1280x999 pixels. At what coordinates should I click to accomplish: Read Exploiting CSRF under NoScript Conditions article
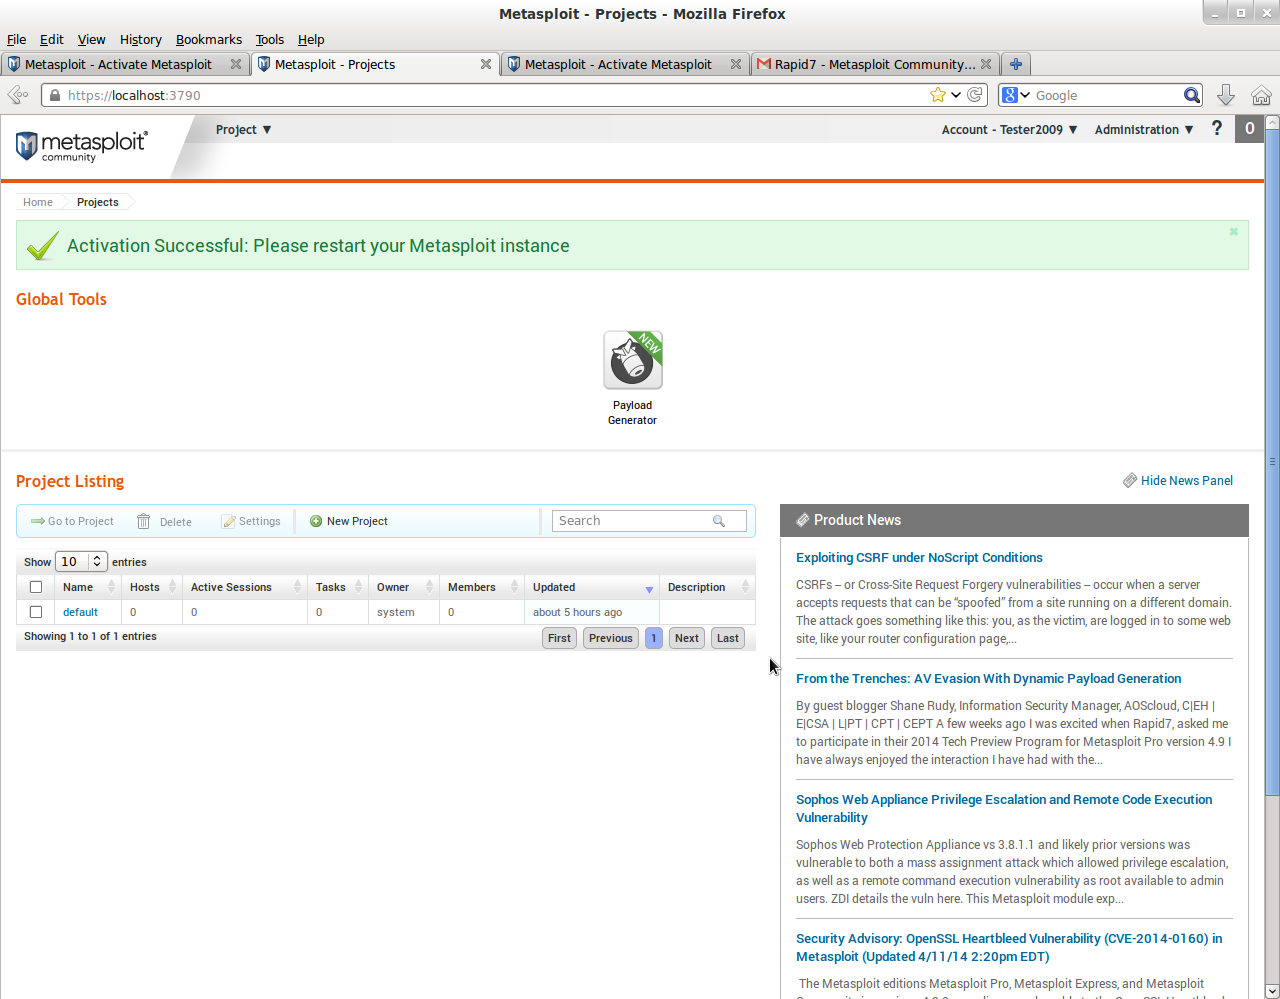coord(919,558)
